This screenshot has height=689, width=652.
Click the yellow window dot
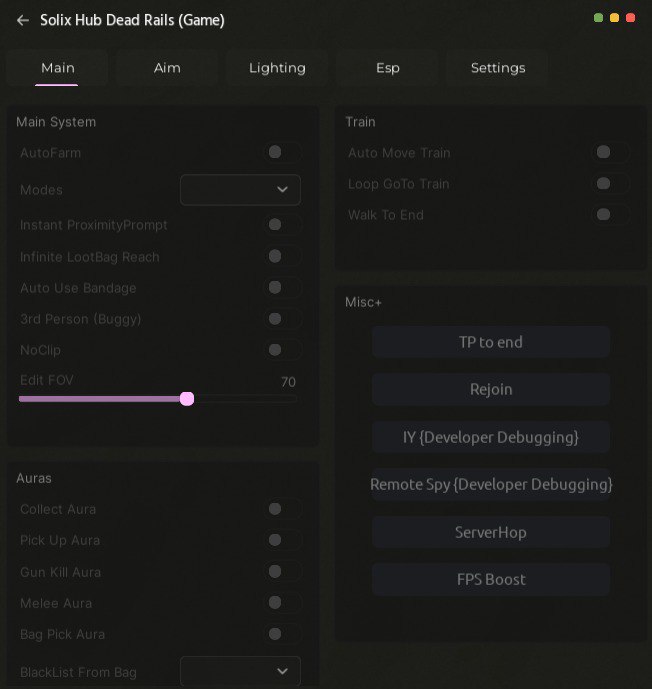click(x=614, y=18)
